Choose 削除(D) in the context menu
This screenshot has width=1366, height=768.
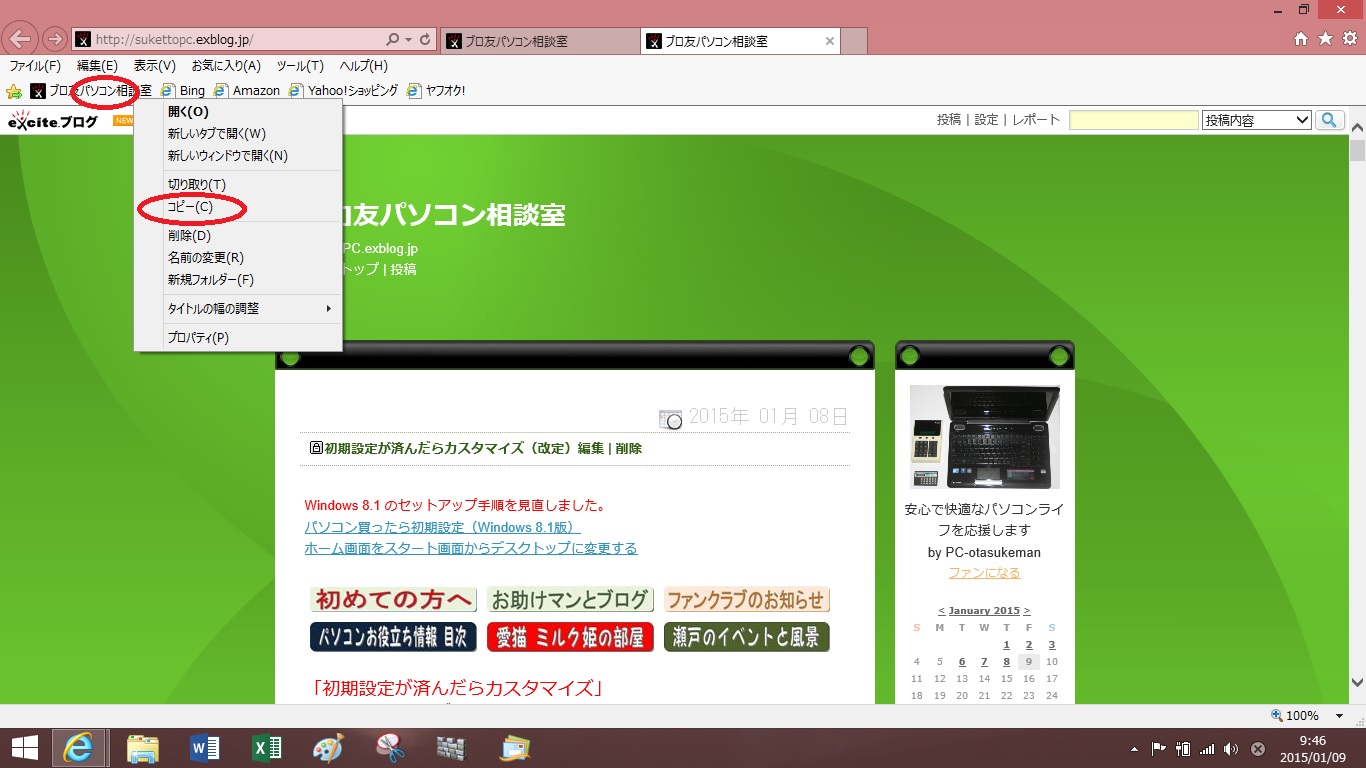tap(238, 236)
